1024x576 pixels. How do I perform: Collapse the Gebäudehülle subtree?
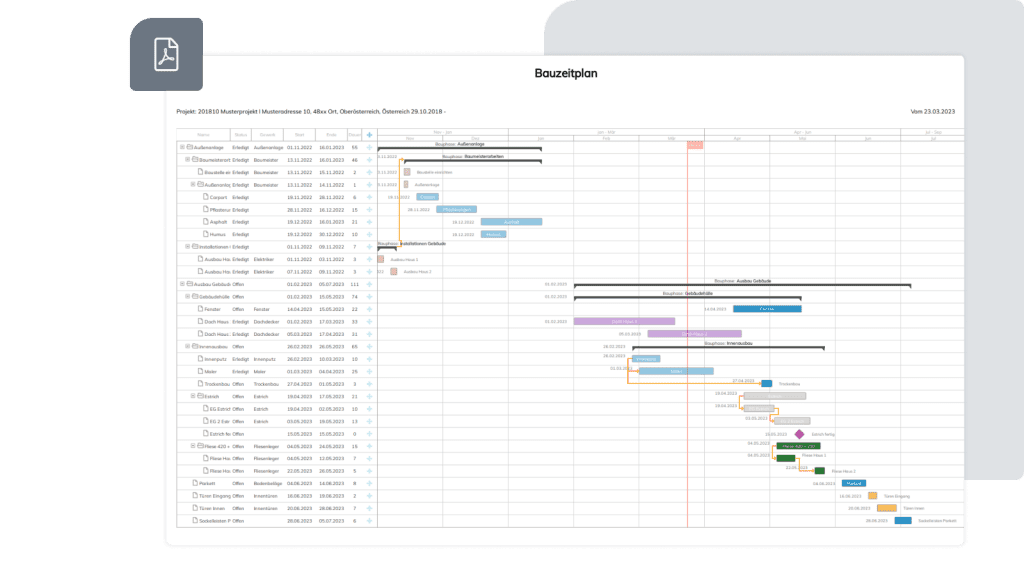(187, 297)
